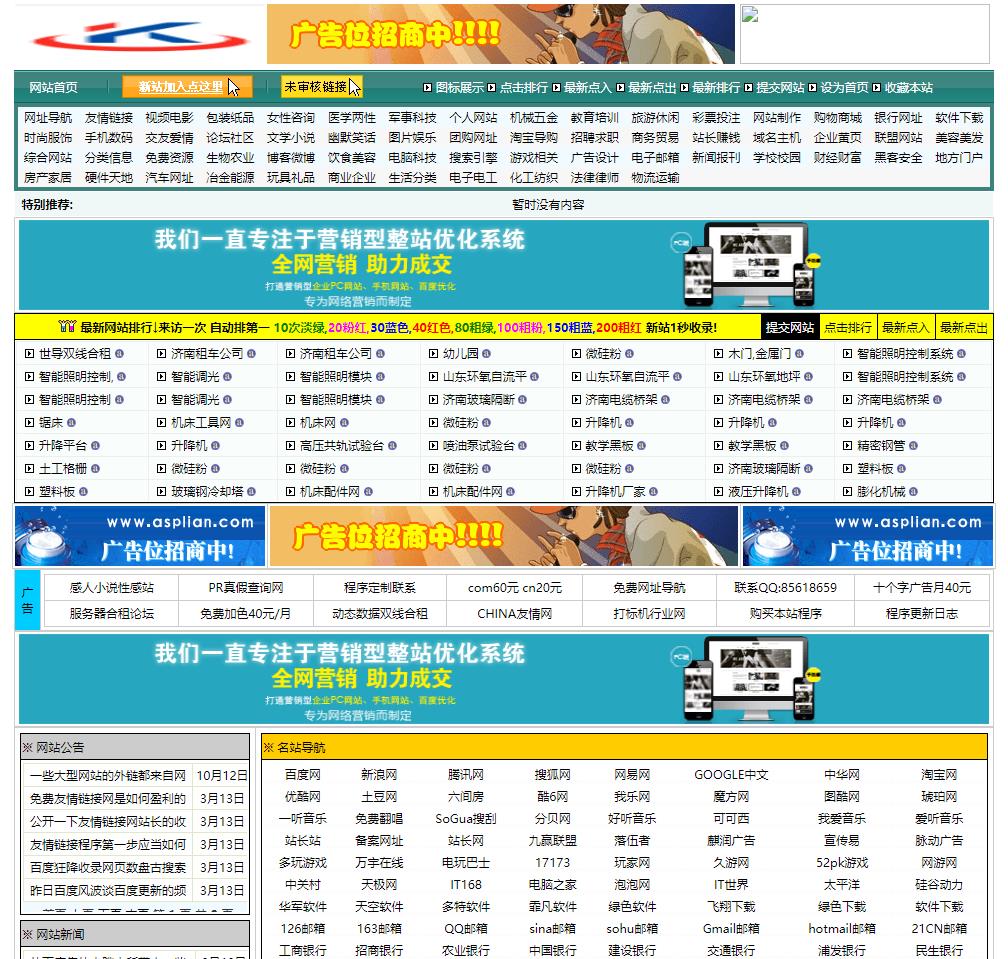Open 淘宝网 in 名站导航
Screen dimensions: 1008x959
pyautogui.click(x=939, y=775)
